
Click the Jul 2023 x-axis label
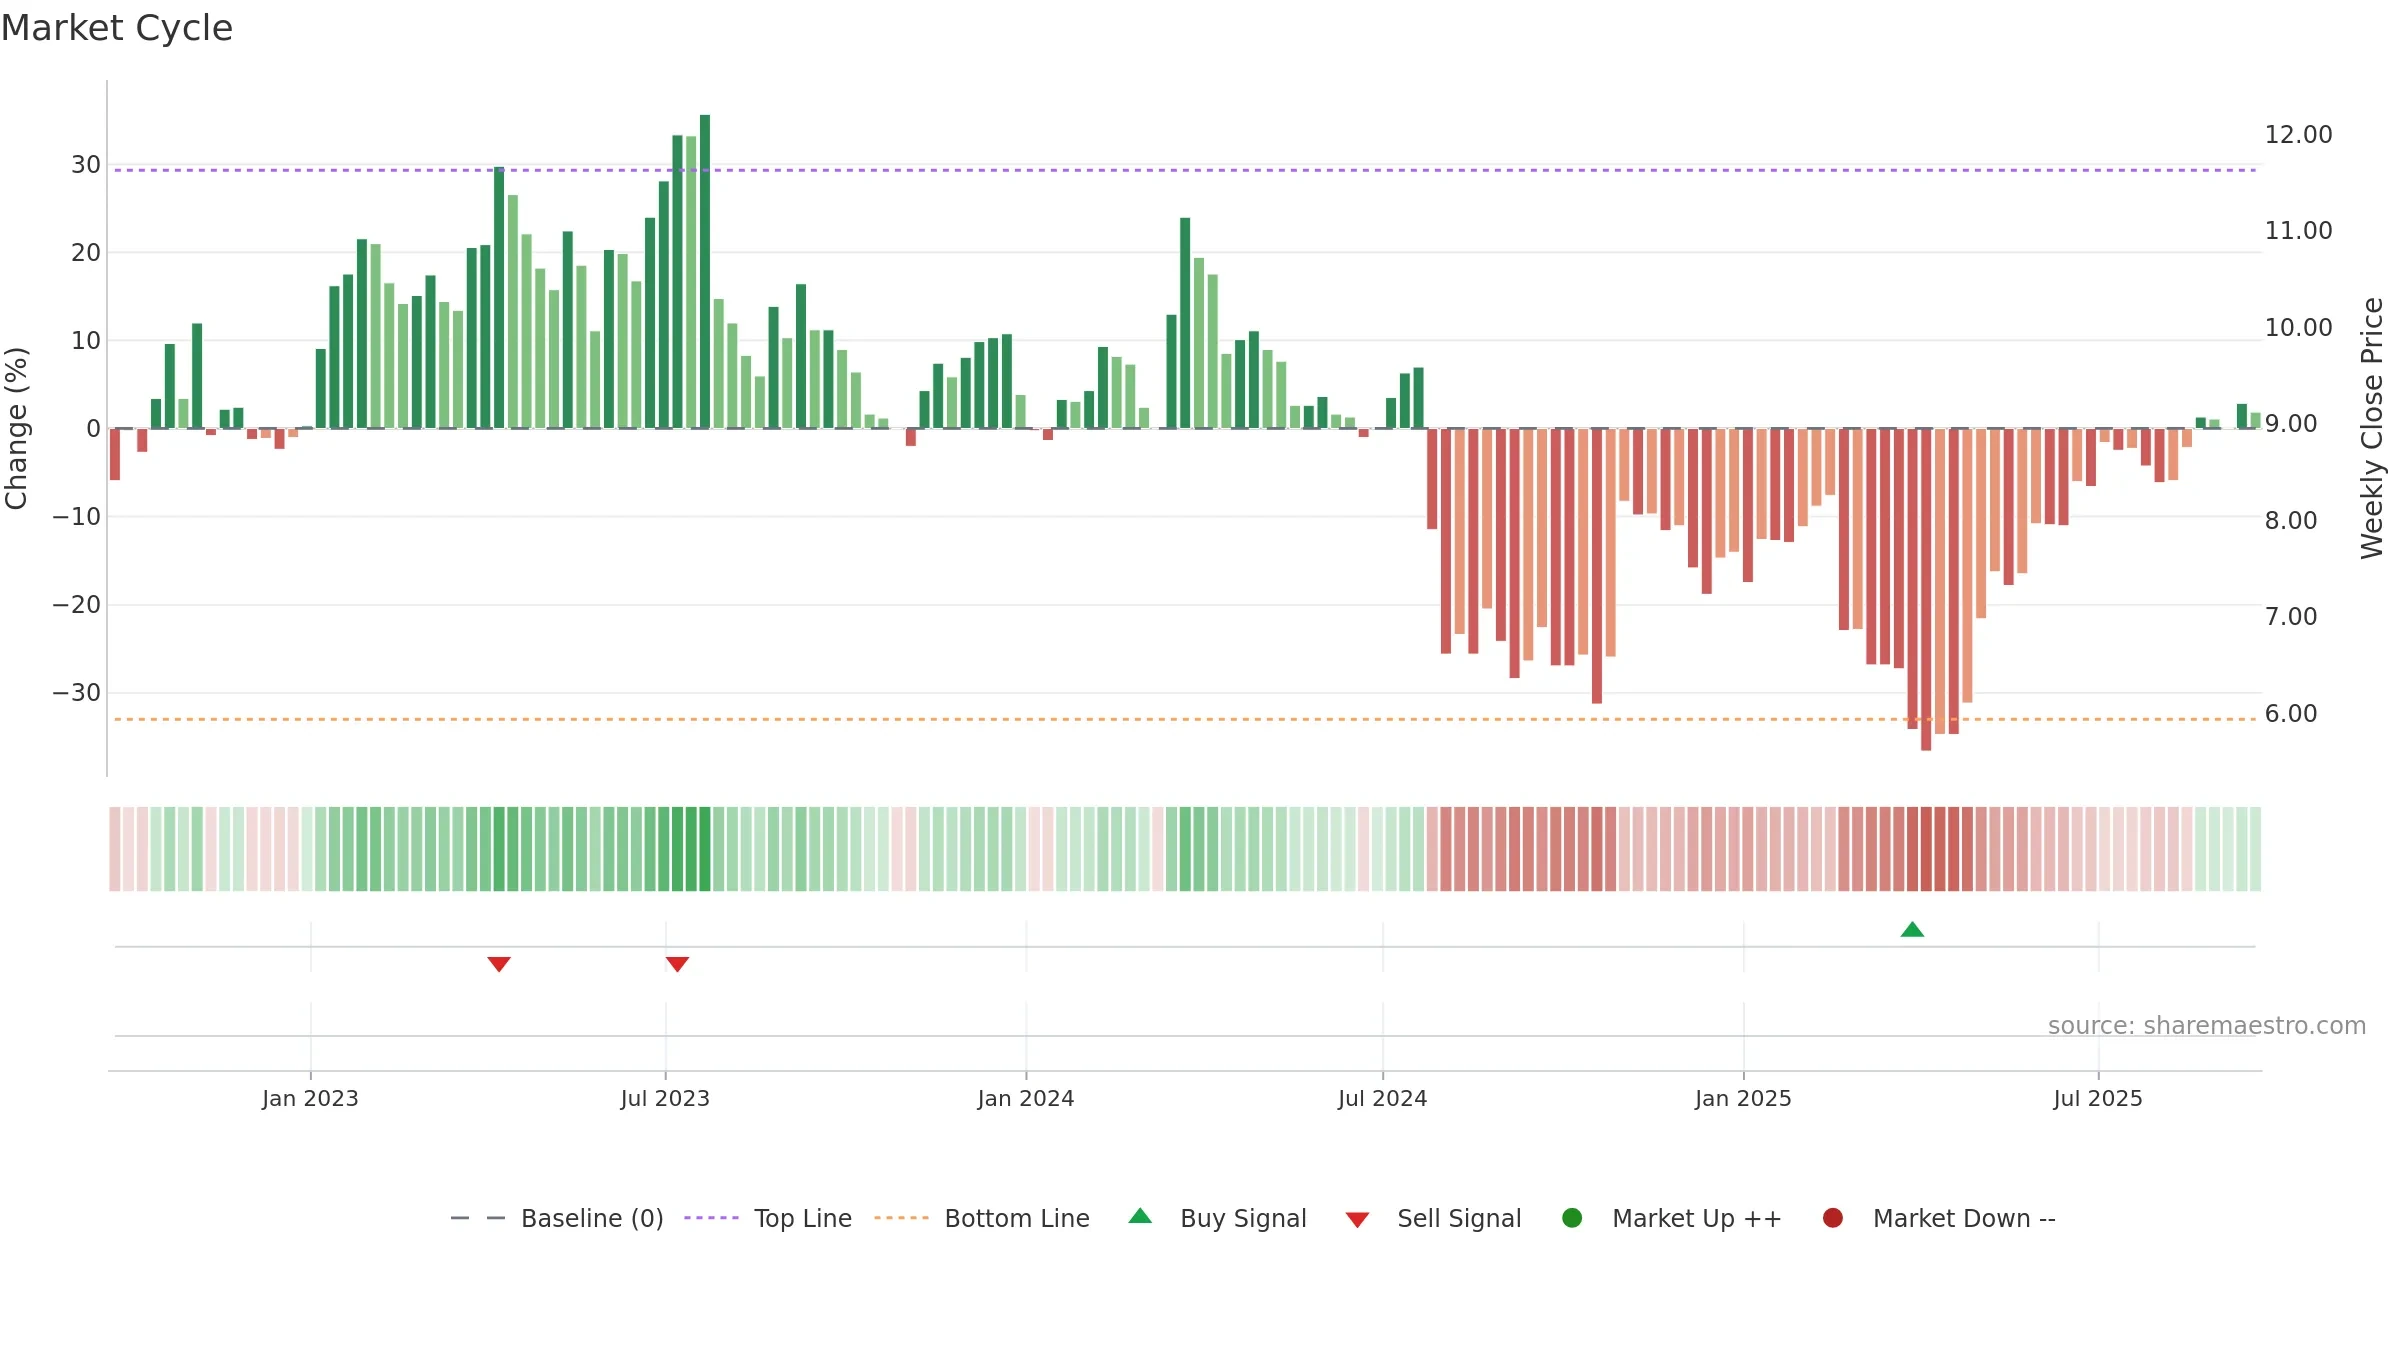point(665,1098)
